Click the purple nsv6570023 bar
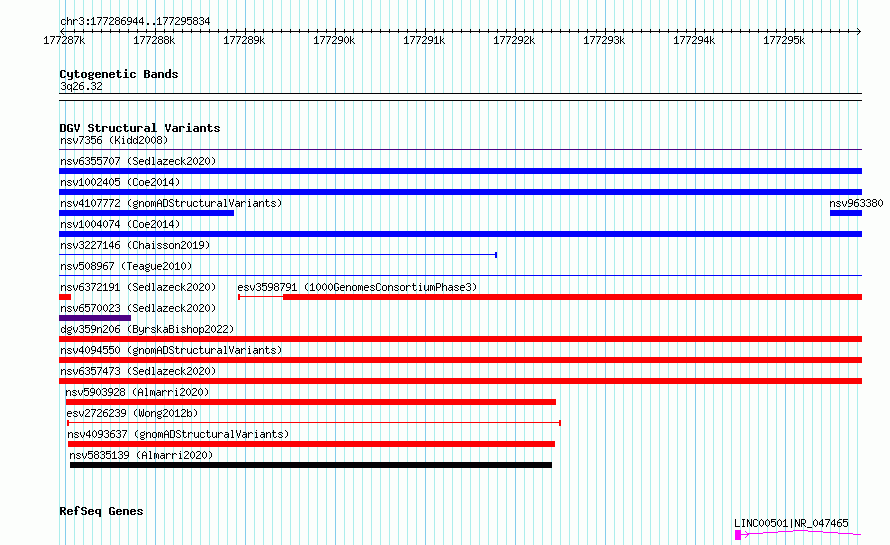 pos(95,318)
